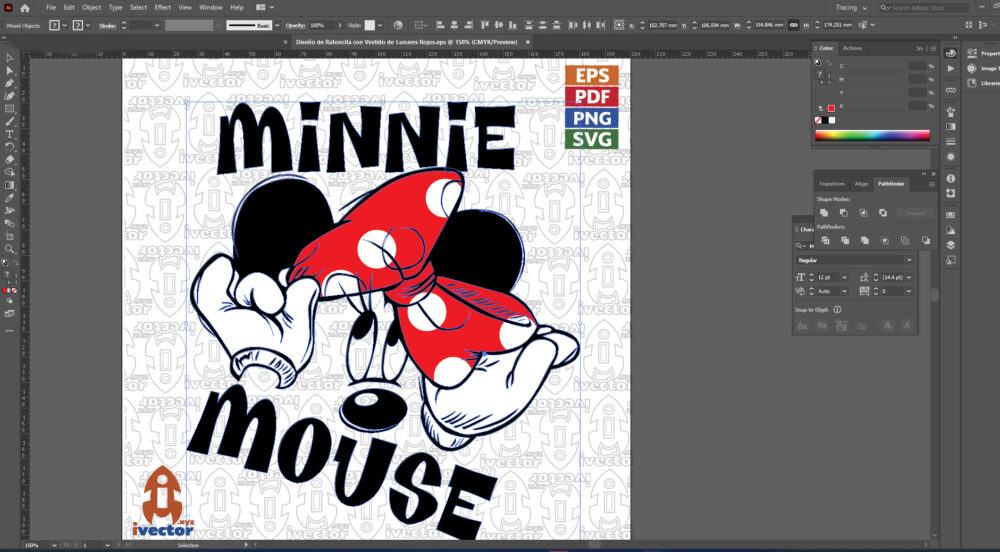Open the zoom level dropdown in status bar
Image resolution: width=1000 pixels, height=552 pixels.
(54, 546)
